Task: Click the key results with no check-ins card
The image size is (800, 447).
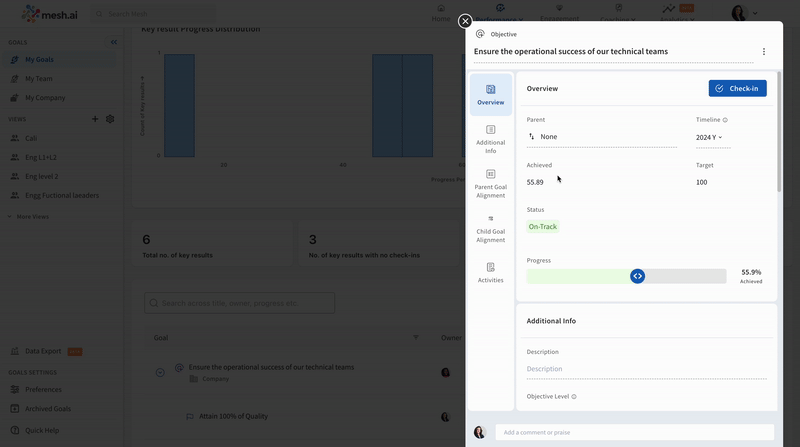Action: coord(380,244)
